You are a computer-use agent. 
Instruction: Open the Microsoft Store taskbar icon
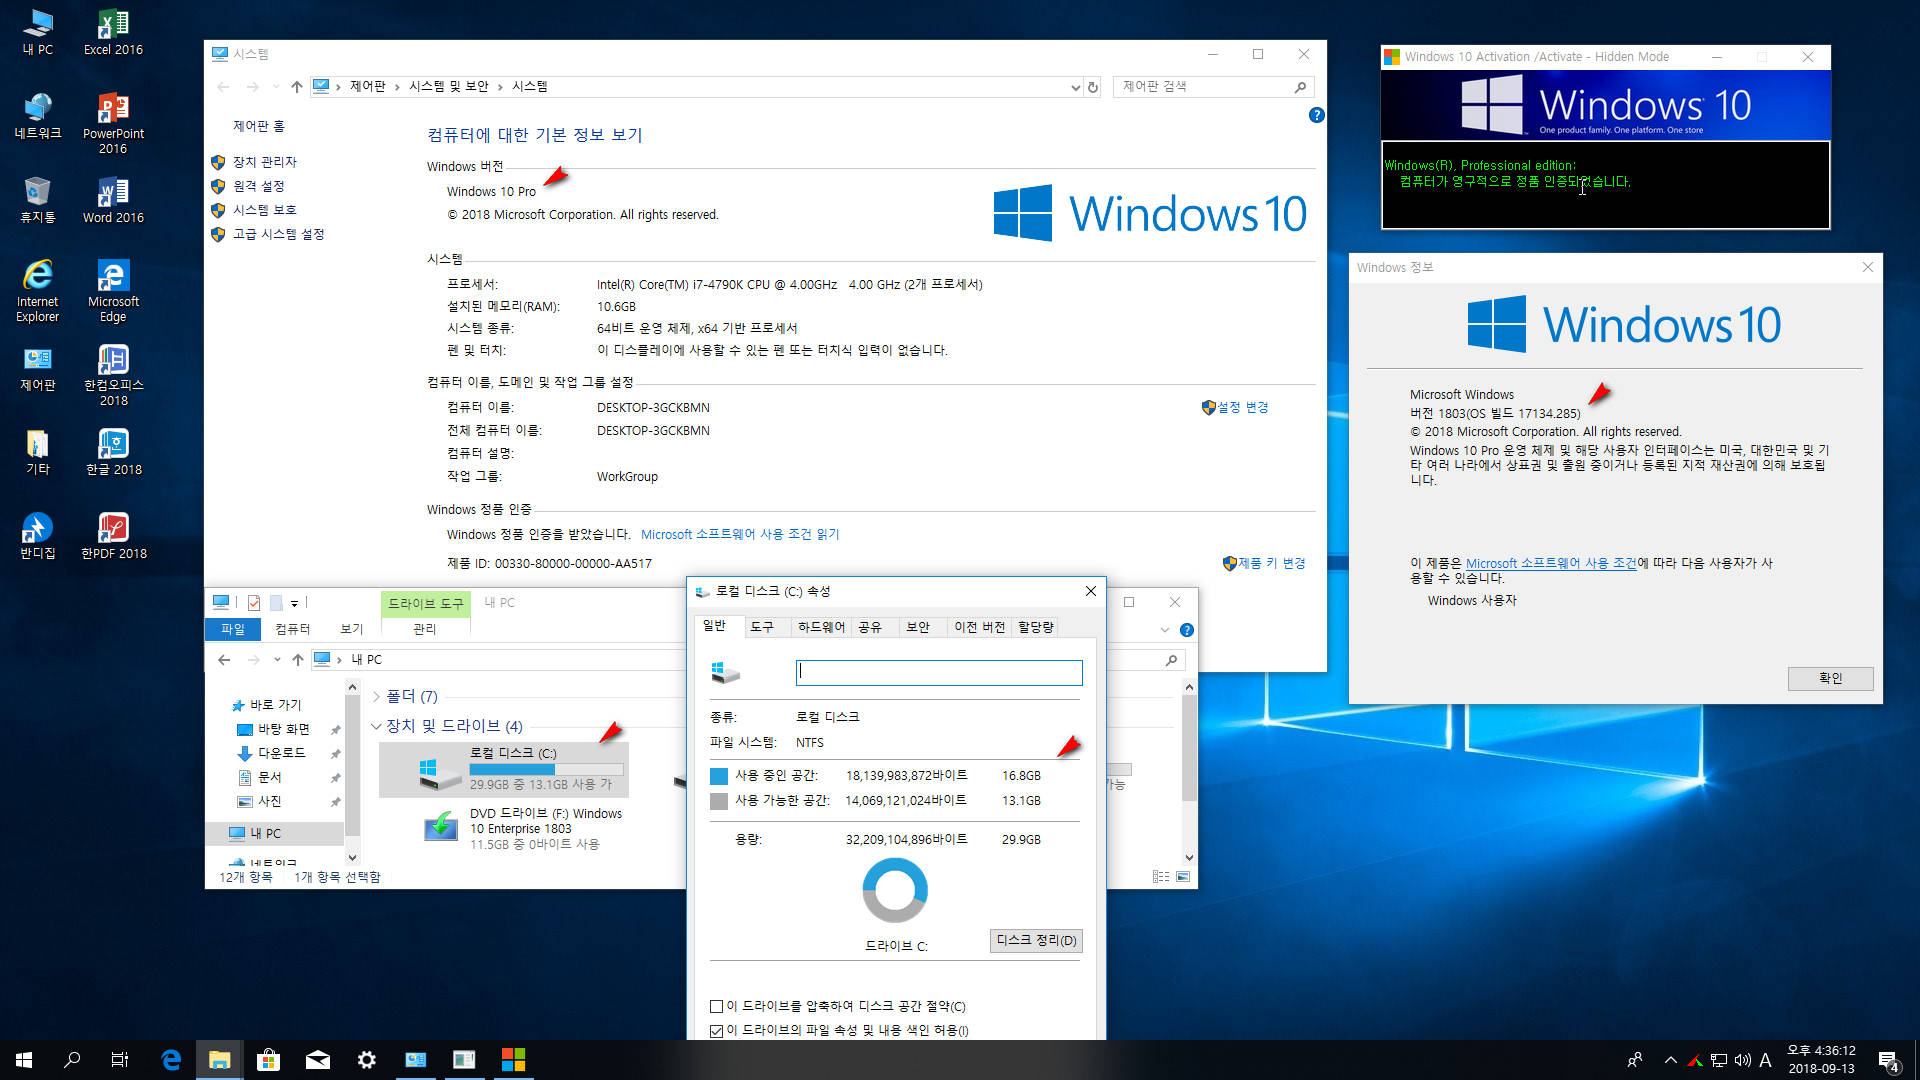tap(268, 1060)
